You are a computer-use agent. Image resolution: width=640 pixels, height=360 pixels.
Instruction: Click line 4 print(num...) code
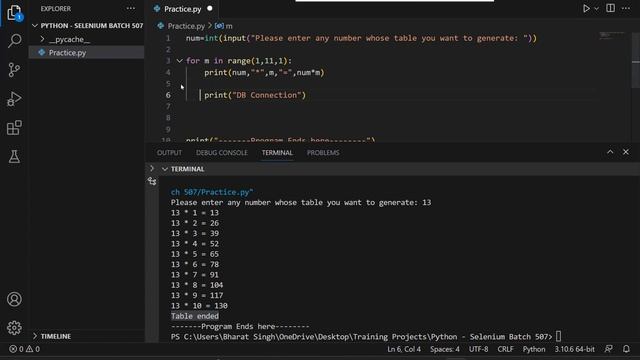[x=264, y=73]
